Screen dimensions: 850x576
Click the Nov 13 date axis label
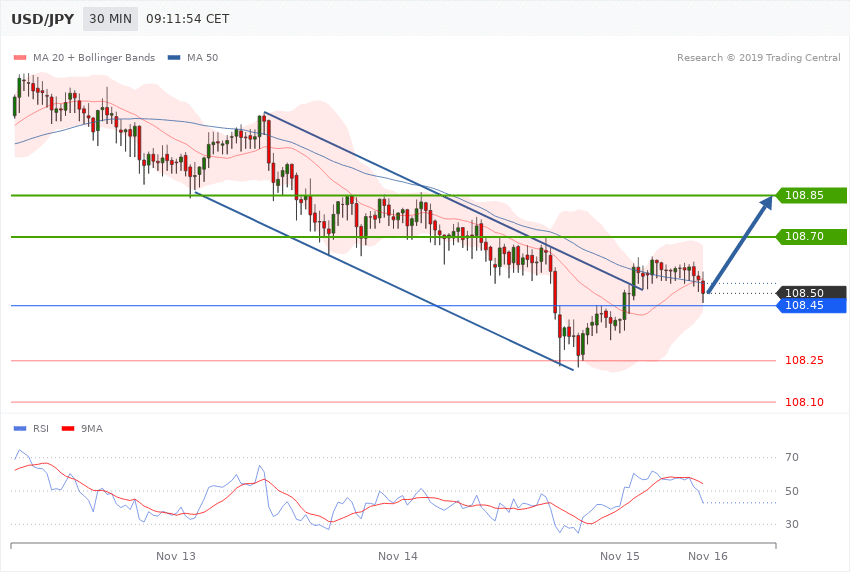pyautogui.click(x=176, y=556)
